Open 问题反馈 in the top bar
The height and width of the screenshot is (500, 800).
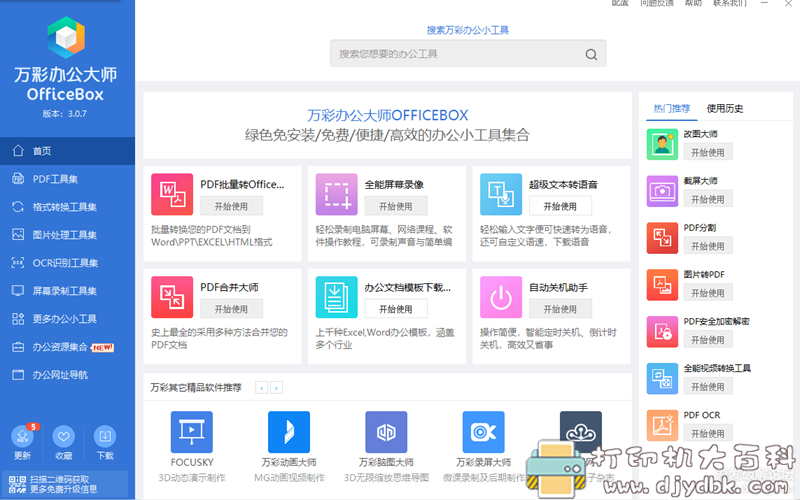tap(657, 3)
